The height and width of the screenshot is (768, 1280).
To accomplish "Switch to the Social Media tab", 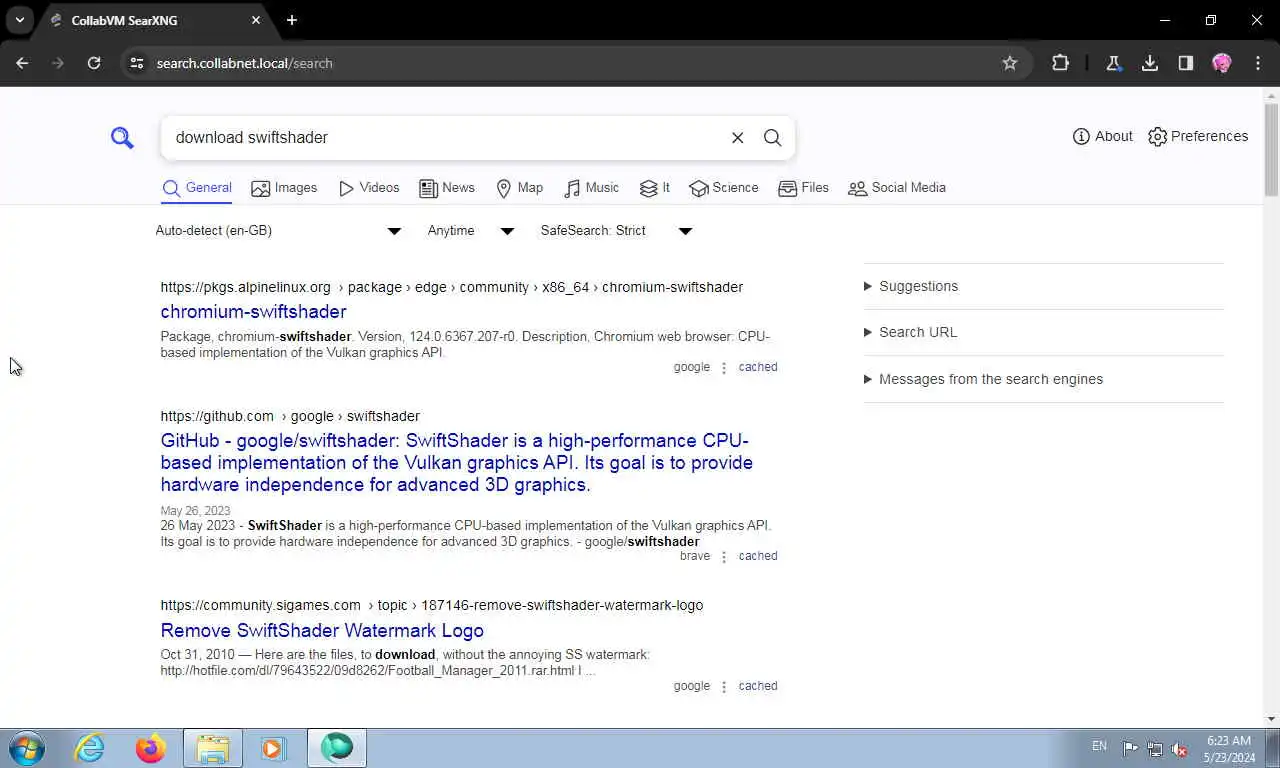I will pos(897,188).
